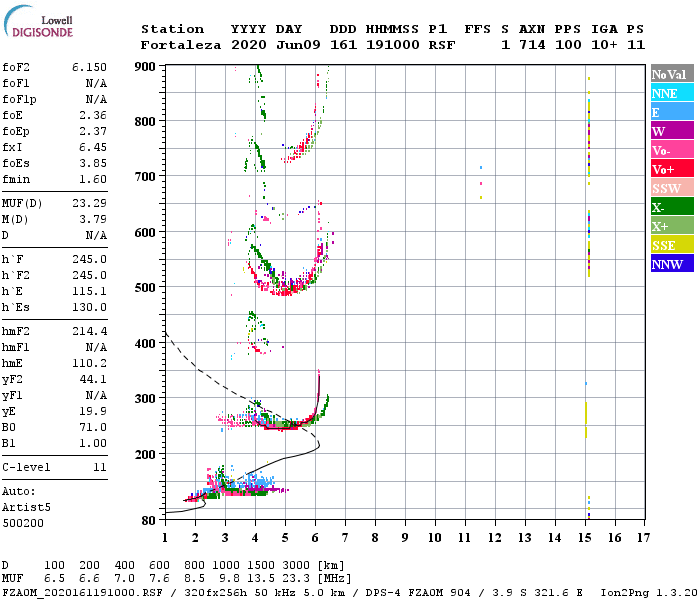Screen dimensions: 700x600
Task: Select the Vo- pink legend swatch
Action: pyautogui.click(x=672, y=150)
